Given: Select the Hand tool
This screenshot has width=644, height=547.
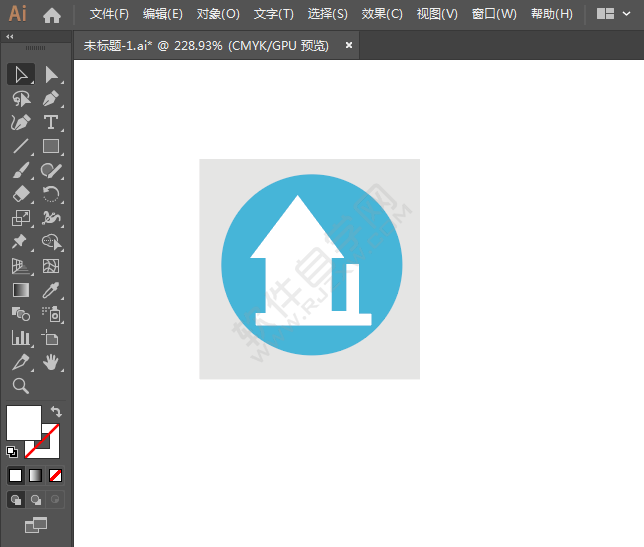Looking at the screenshot, I should point(51,362).
